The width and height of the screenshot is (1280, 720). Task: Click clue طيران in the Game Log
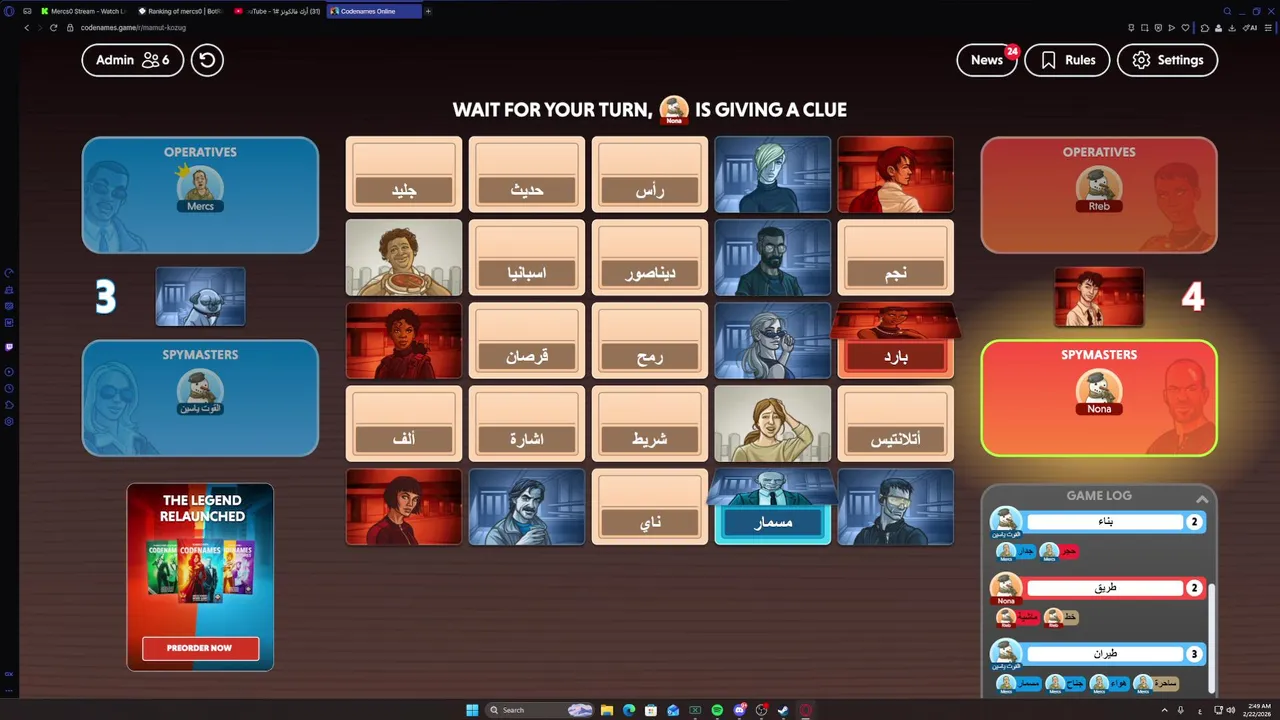[1105, 654]
